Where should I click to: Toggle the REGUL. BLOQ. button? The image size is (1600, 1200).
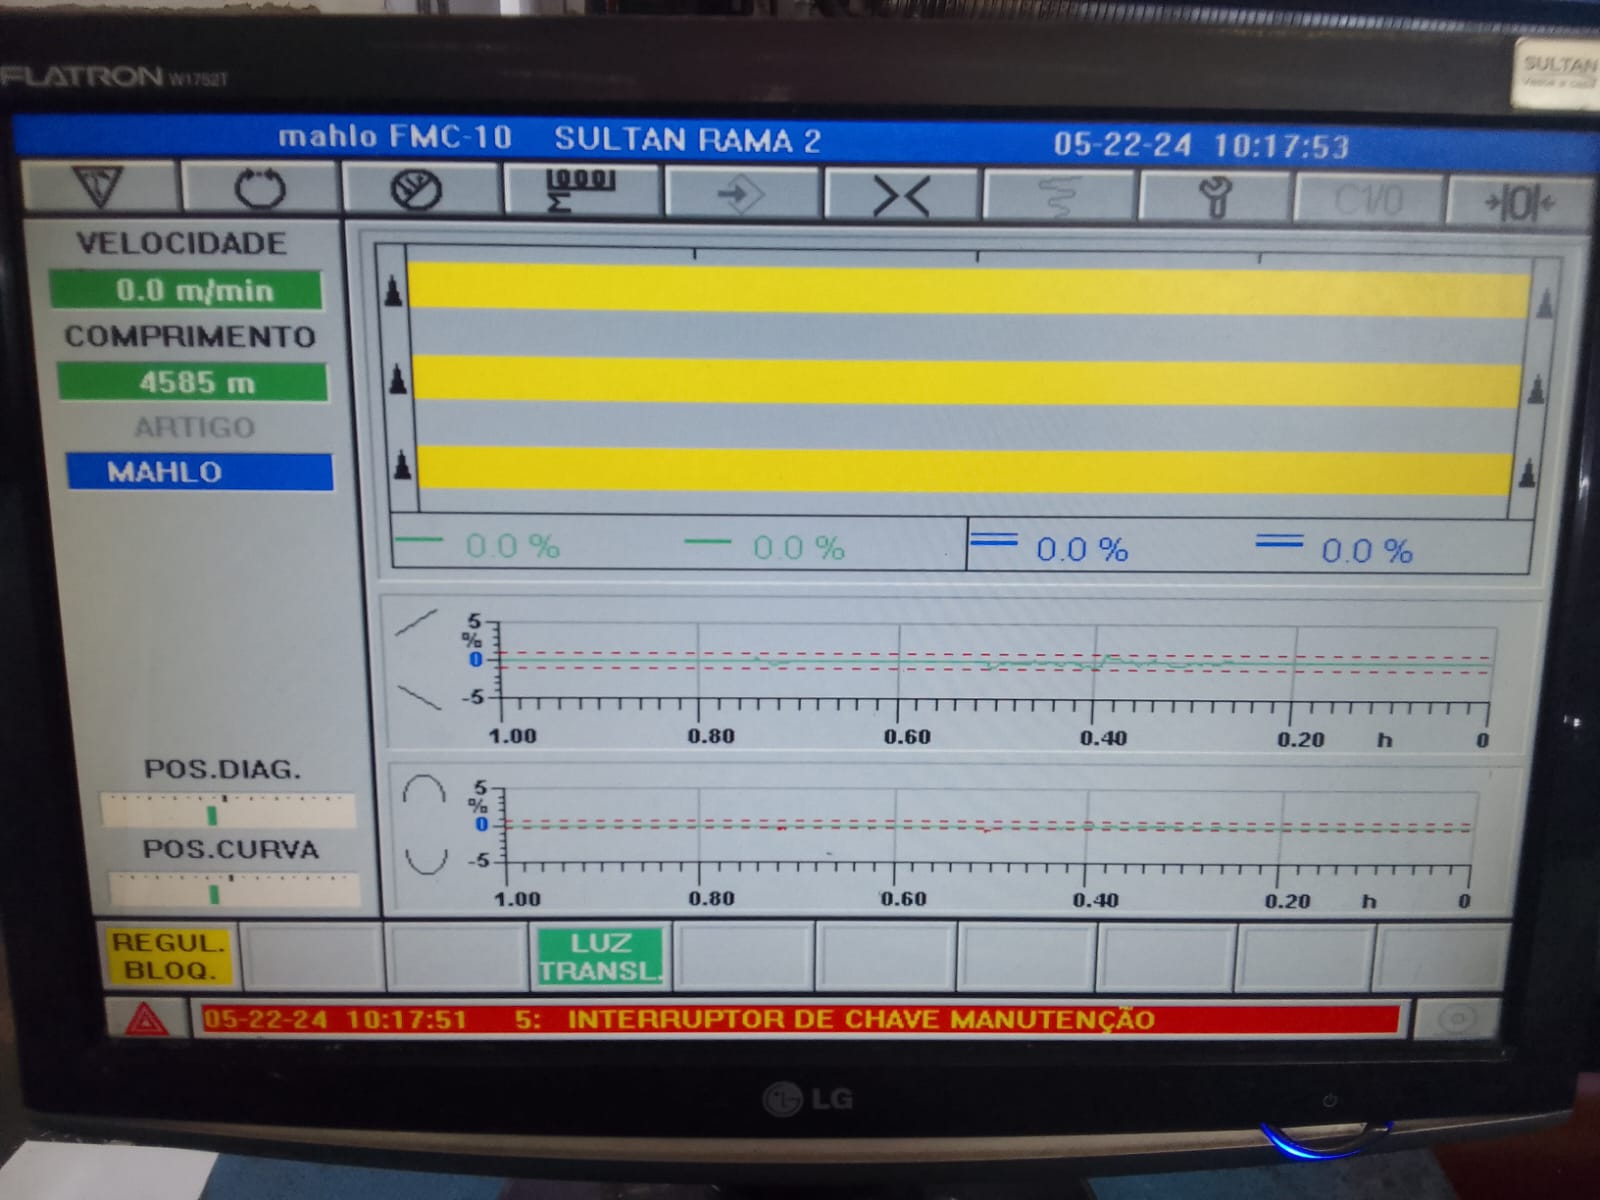point(169,956)
